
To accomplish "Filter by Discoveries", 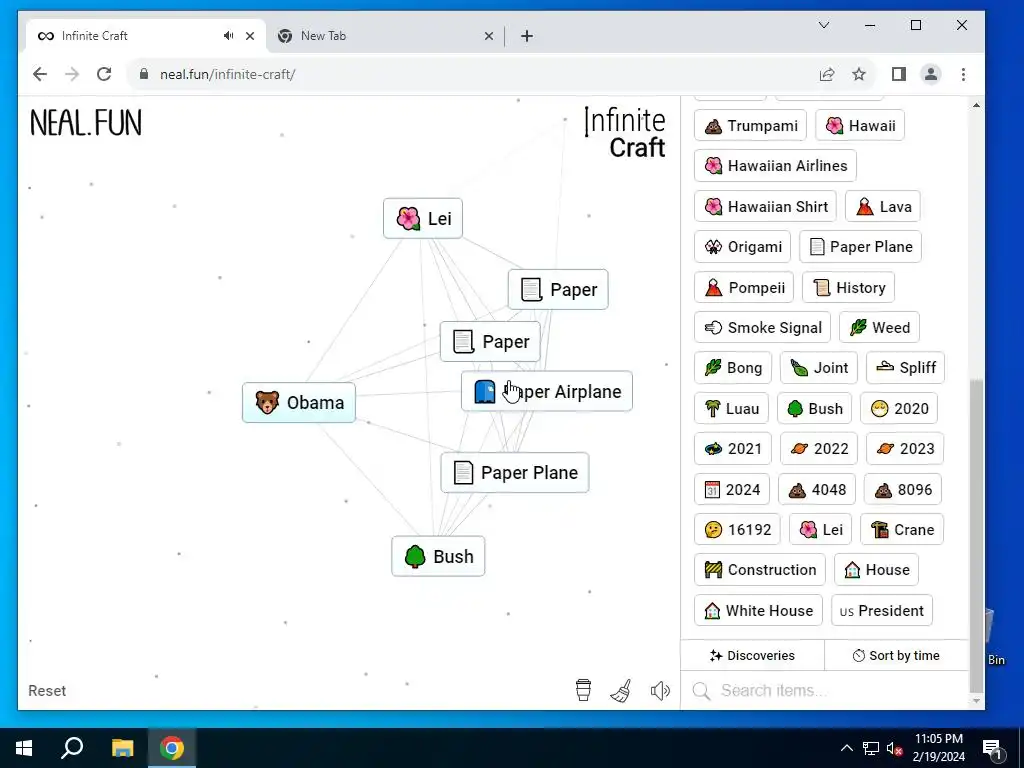I will tap(752, 655).
